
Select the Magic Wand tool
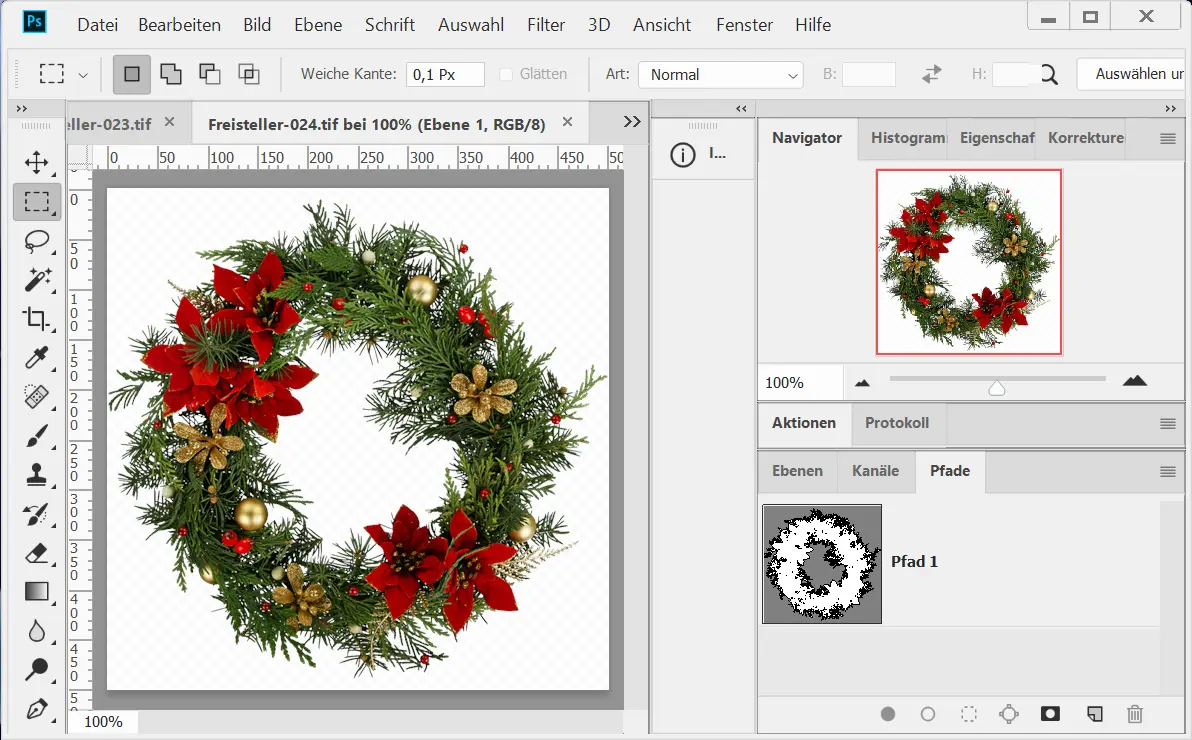coord(37,279)
